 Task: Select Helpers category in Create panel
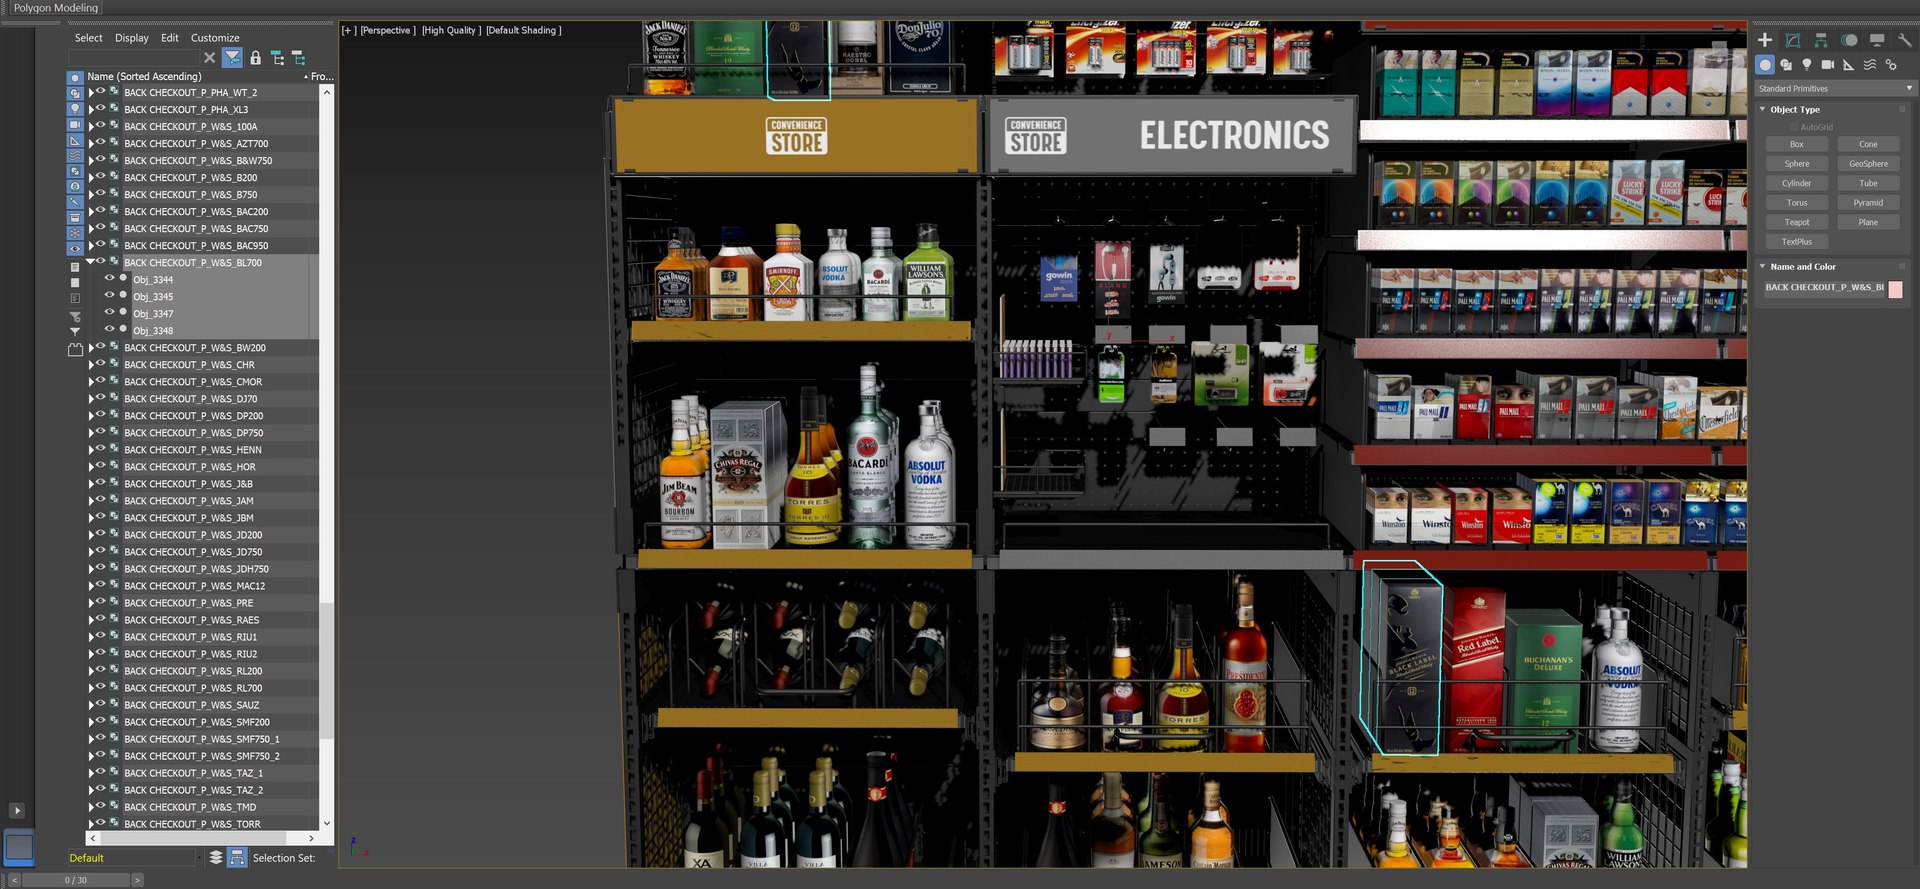click(x=1848, y=65)
